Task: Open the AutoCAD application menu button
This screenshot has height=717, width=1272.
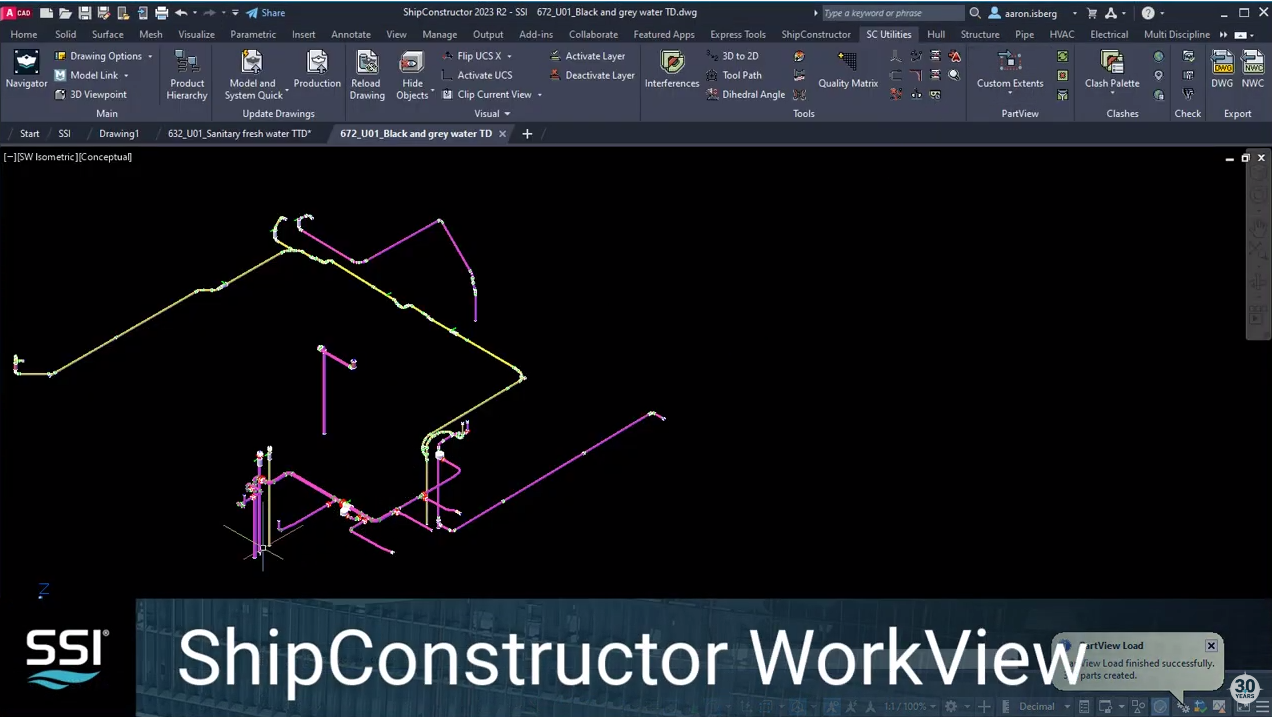Action: 18,13
